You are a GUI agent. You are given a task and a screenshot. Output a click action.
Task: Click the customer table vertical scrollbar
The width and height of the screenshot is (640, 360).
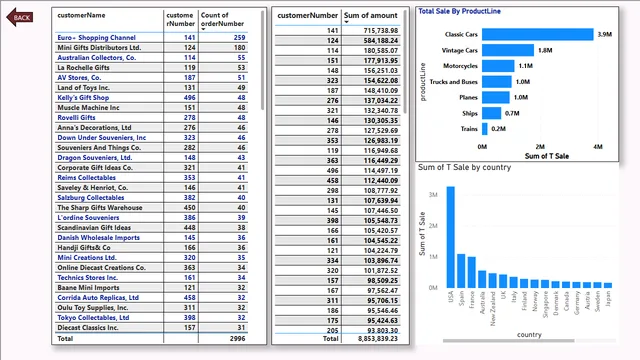click(x=262, y=60)
